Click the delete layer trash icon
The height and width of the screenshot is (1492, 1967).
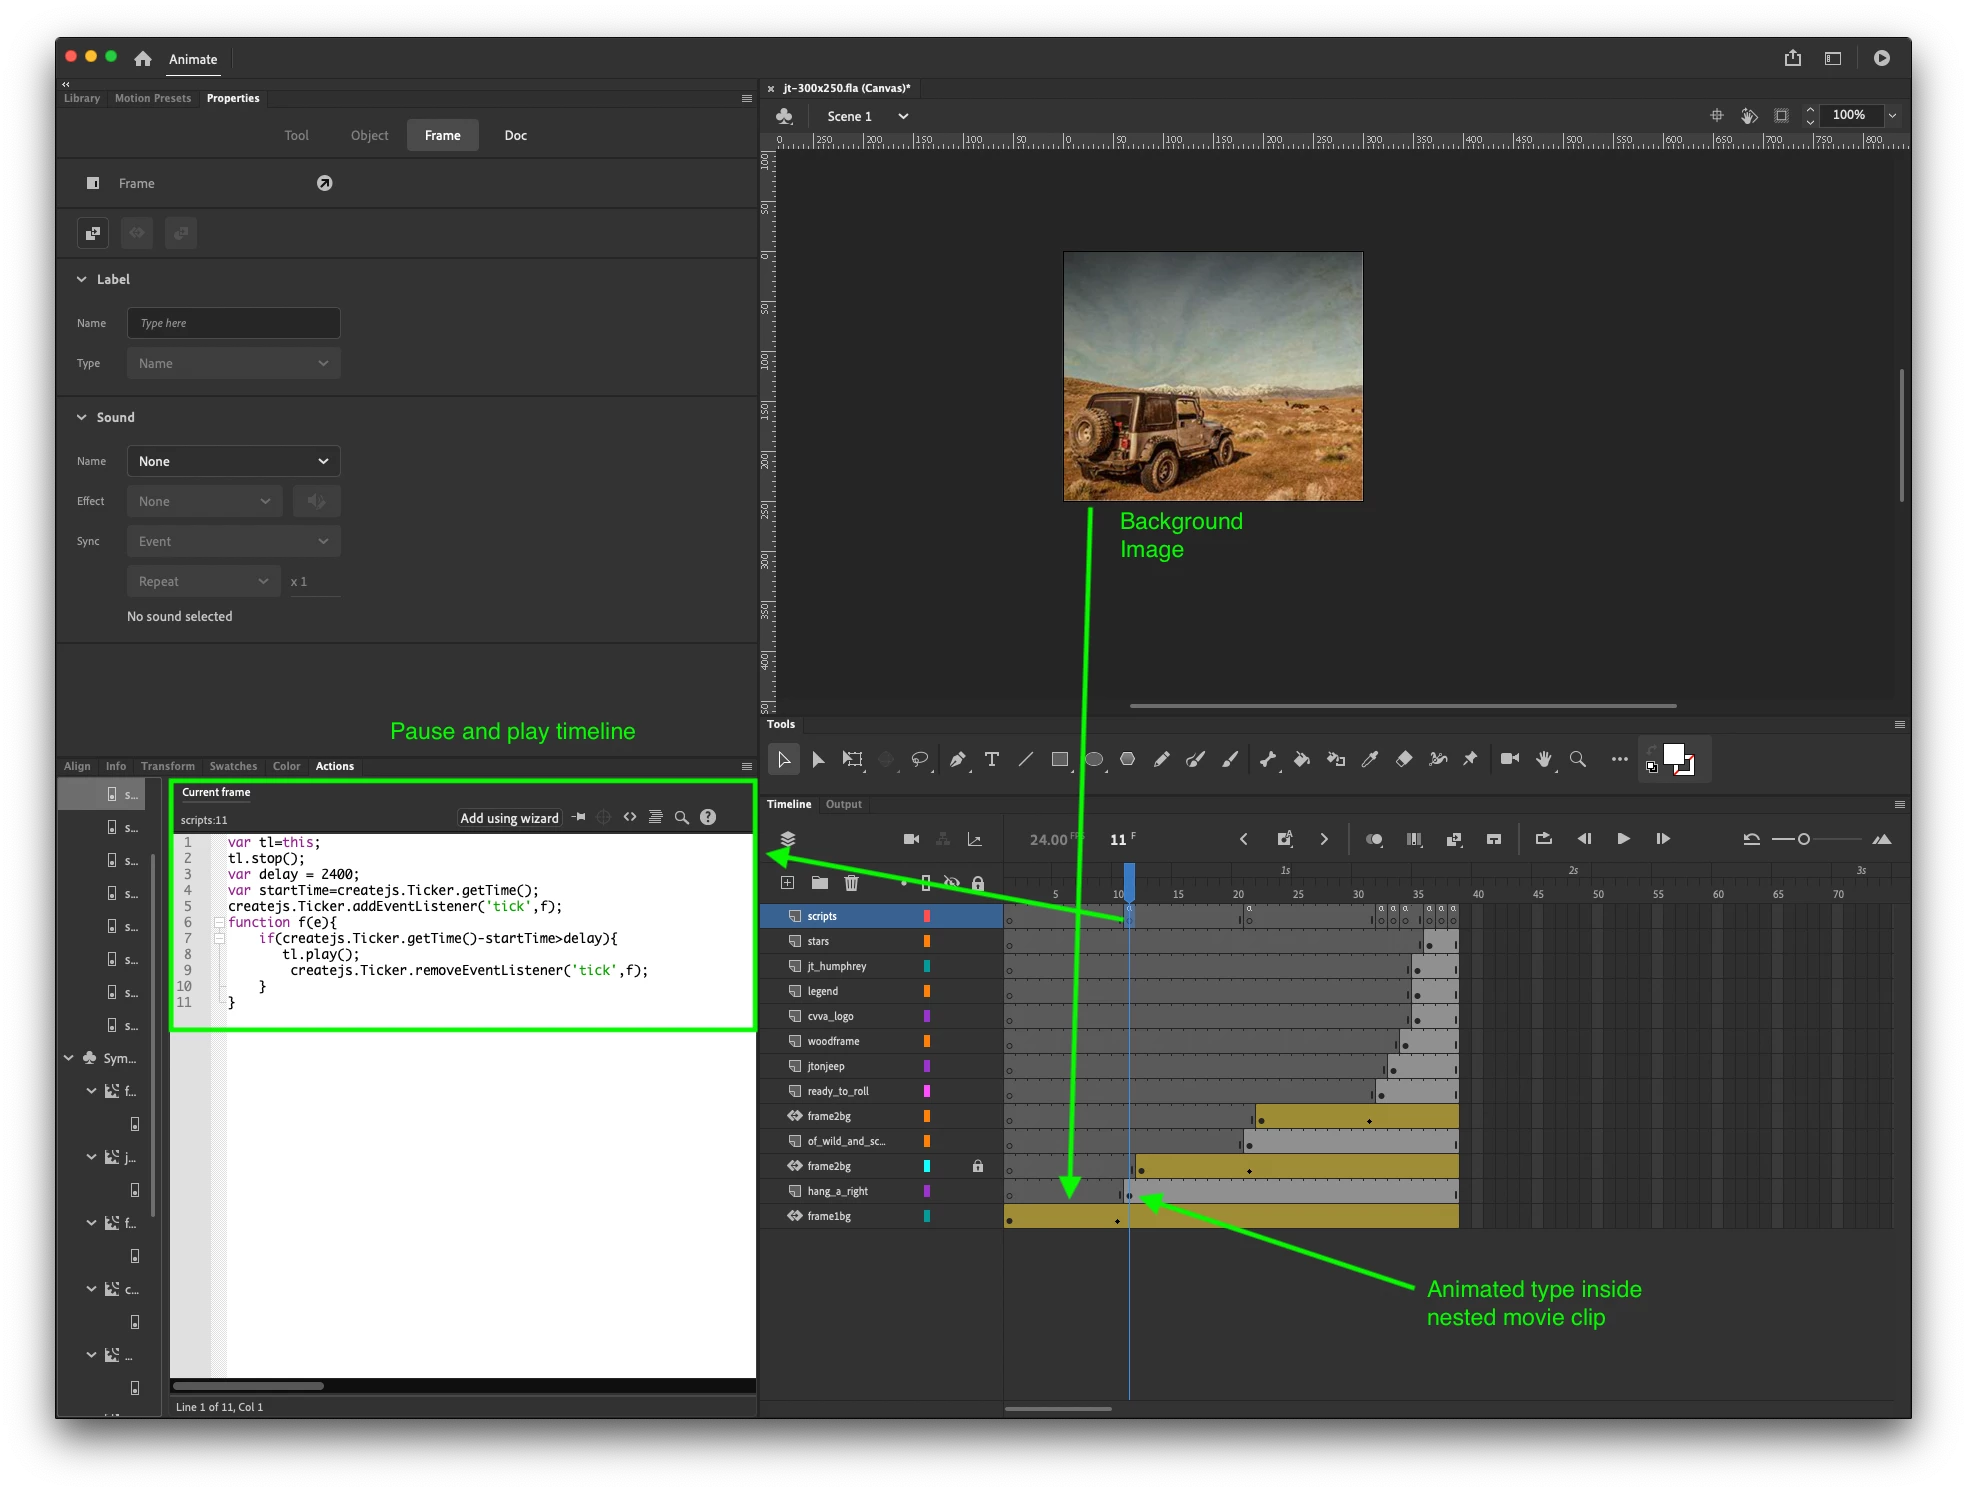(x=852, y=883)
